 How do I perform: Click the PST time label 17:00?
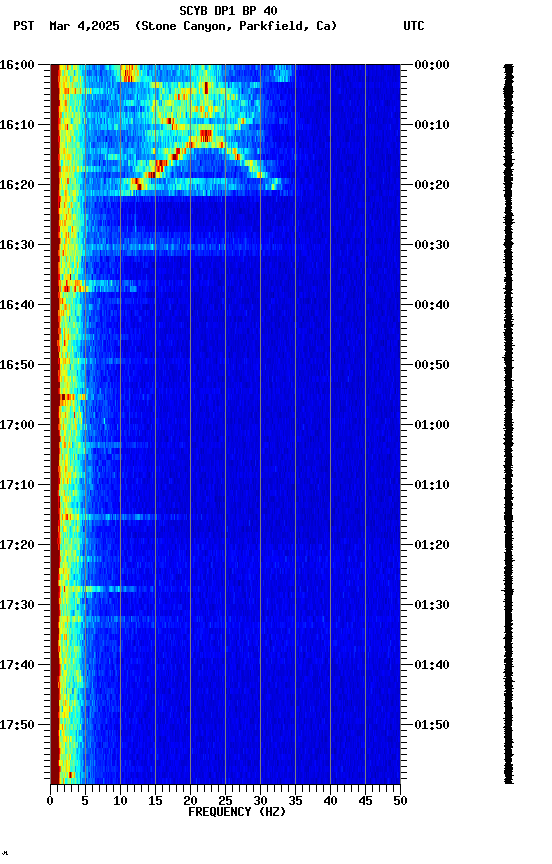coord(17,425)
